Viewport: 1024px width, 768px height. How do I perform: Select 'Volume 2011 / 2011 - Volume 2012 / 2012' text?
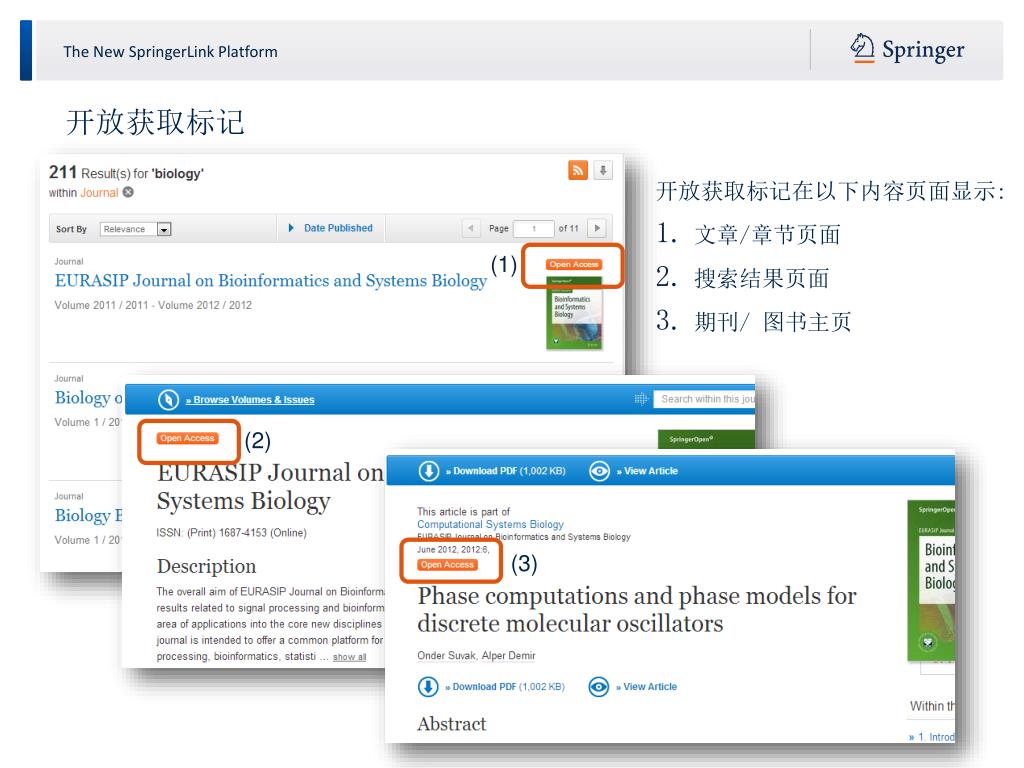point(153,305)
